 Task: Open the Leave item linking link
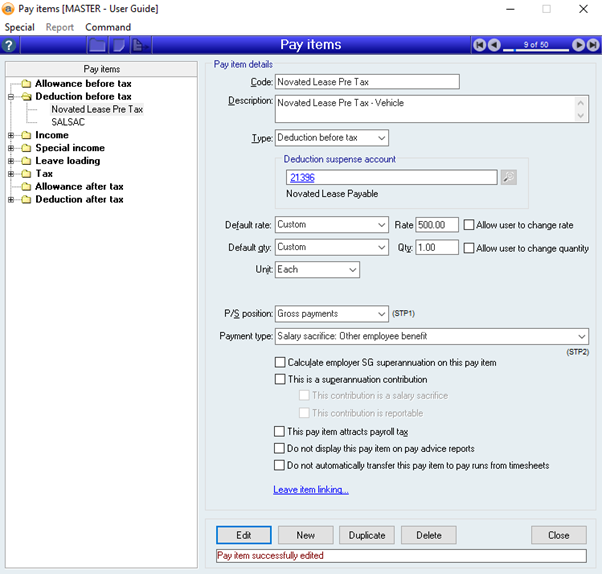(311, 490)
